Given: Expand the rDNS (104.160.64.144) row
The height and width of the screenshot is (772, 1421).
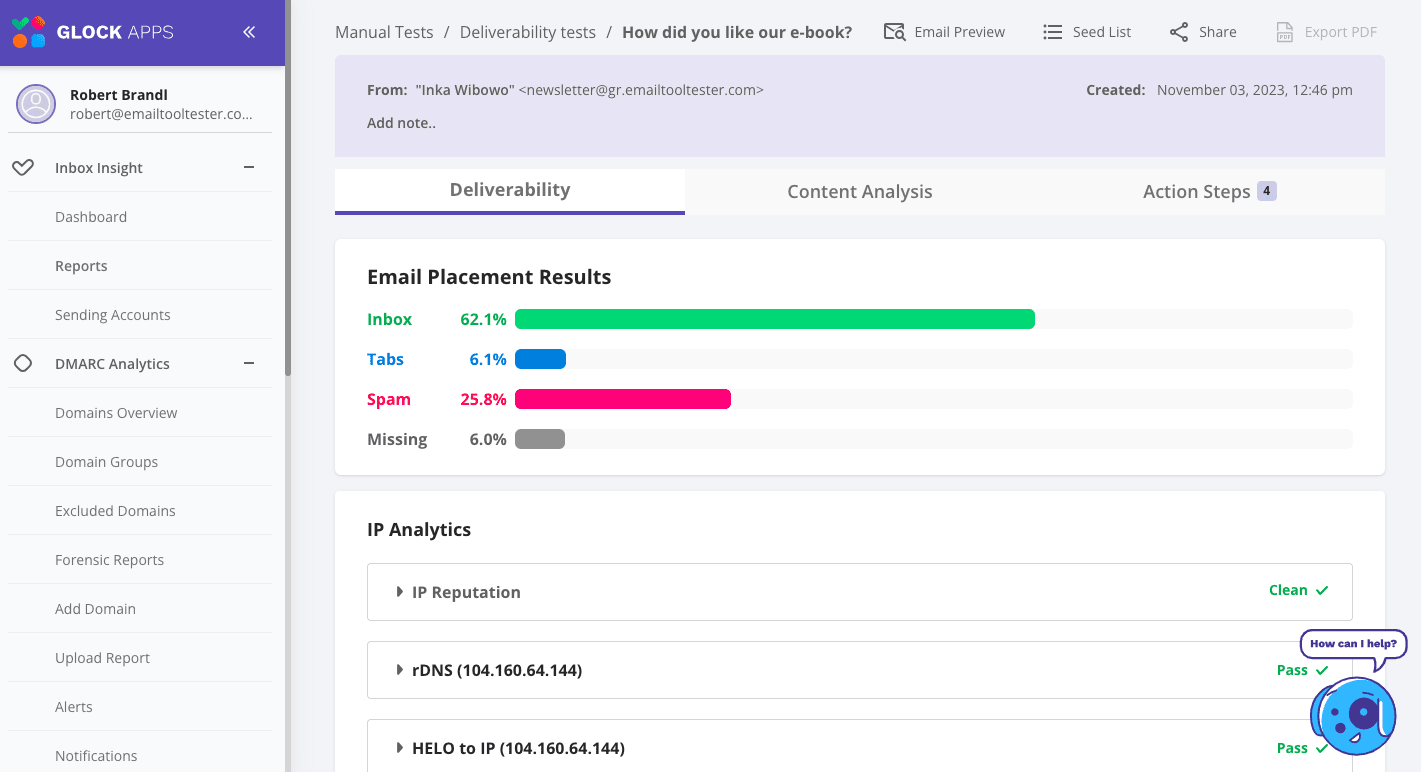Looking at the screenshot, I should (x=400, y=670).
